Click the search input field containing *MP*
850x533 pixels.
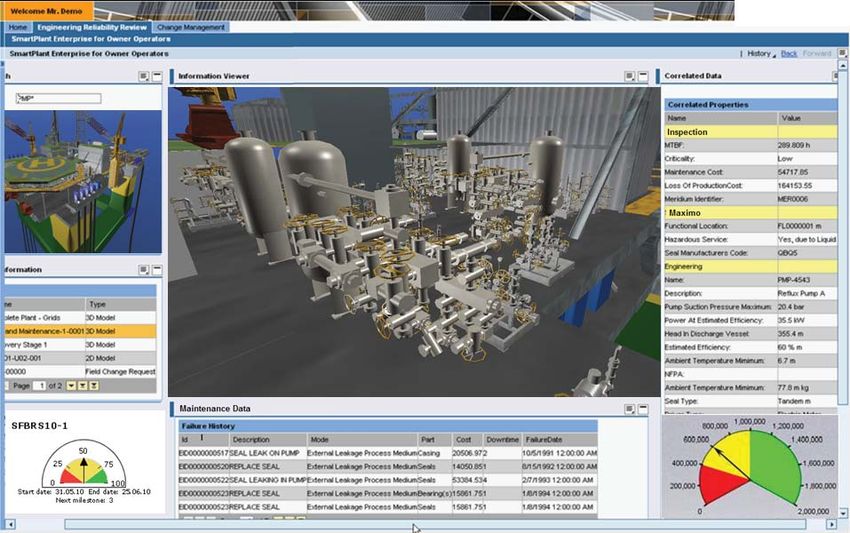[59, 98]
